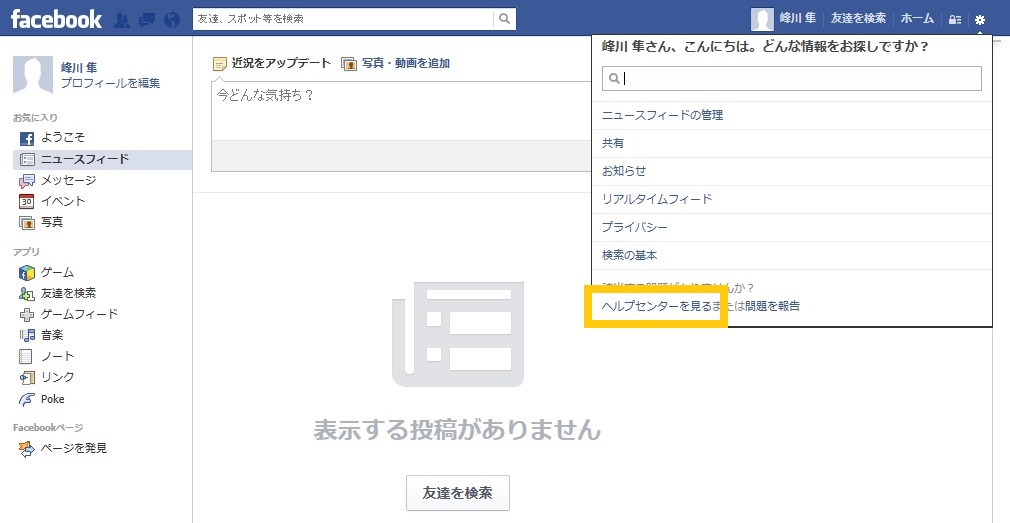Click sidebar 友達を検索 icon
This screenshot has width=1010, height=523.
pyautogui.click(x=26, y=294)
